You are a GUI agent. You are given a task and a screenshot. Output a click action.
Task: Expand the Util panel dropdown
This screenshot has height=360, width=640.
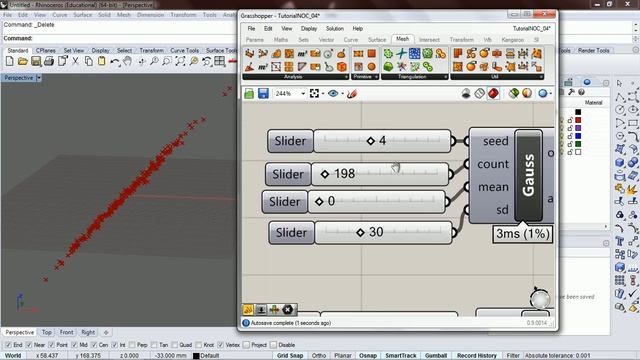[x=541, y=77]
